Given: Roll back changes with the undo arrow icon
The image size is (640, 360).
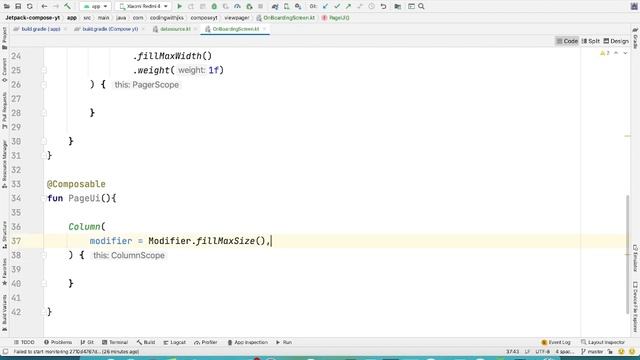Looking at the screenshot, I should (383, 7).
